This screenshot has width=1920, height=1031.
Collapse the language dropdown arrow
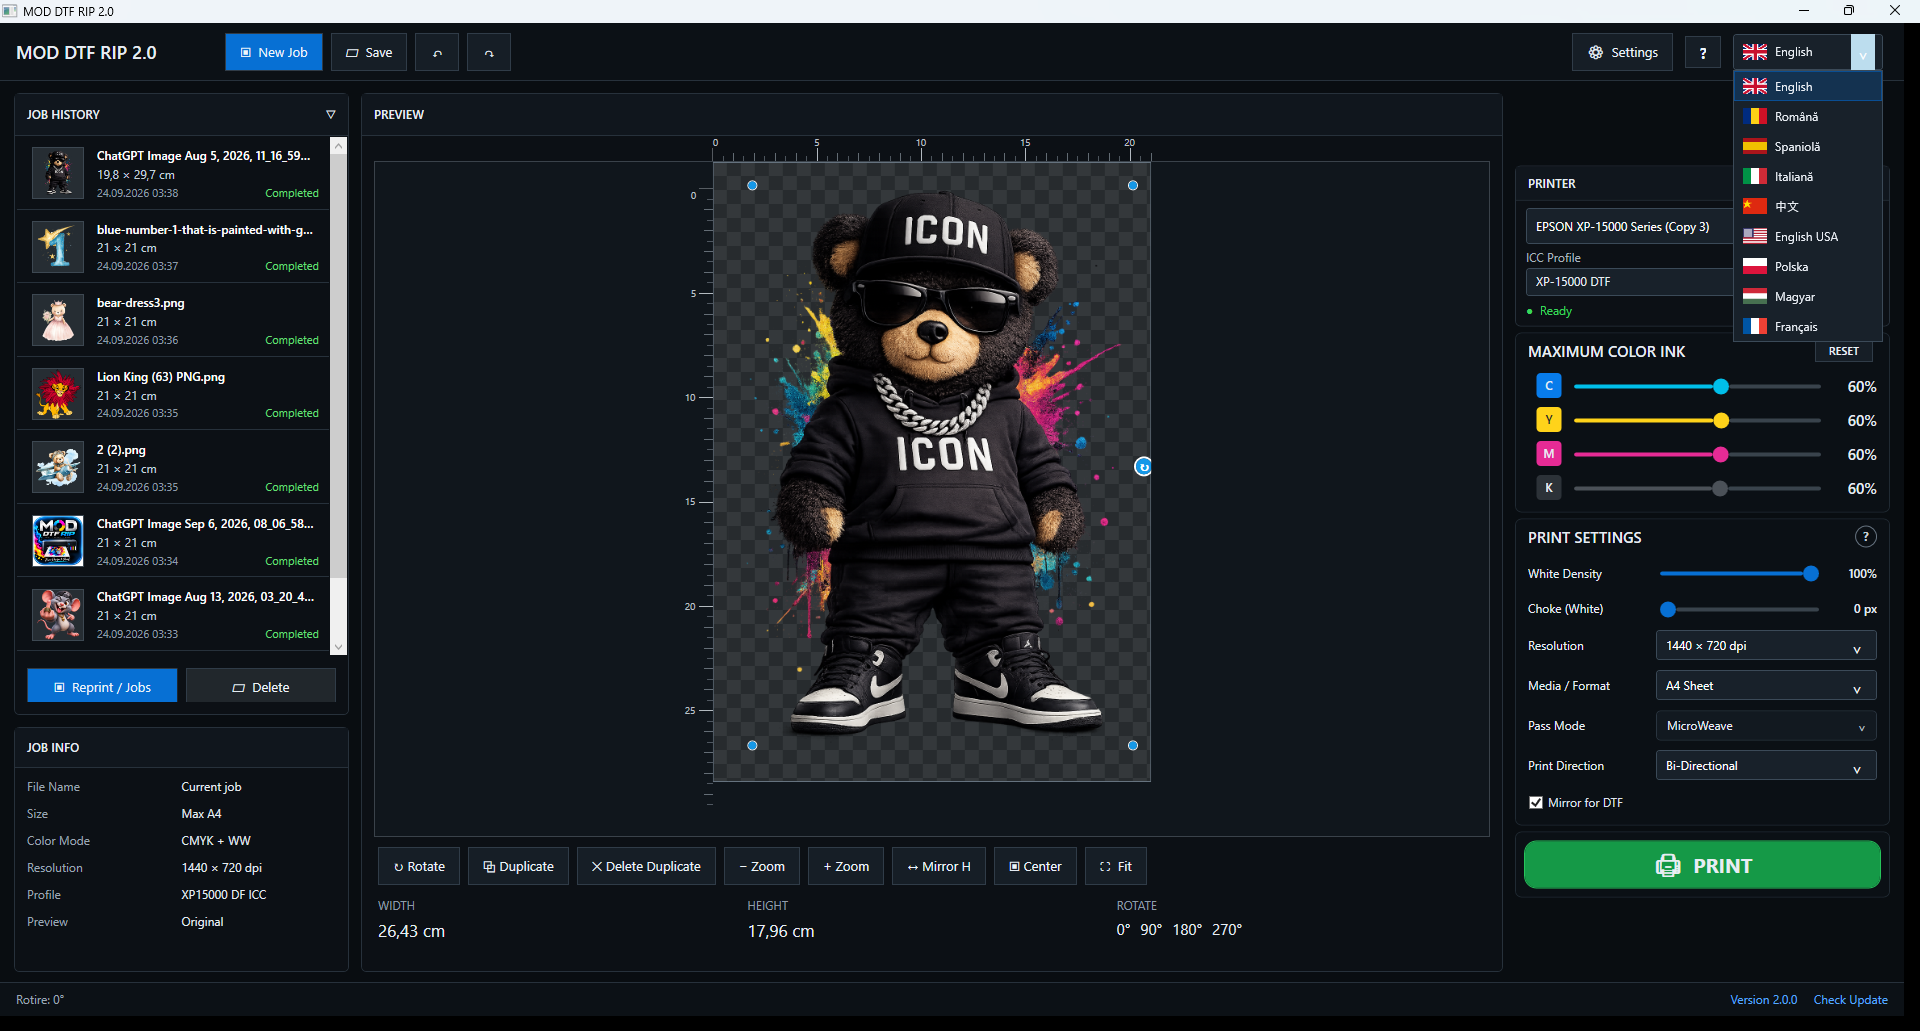(1863, 53)
